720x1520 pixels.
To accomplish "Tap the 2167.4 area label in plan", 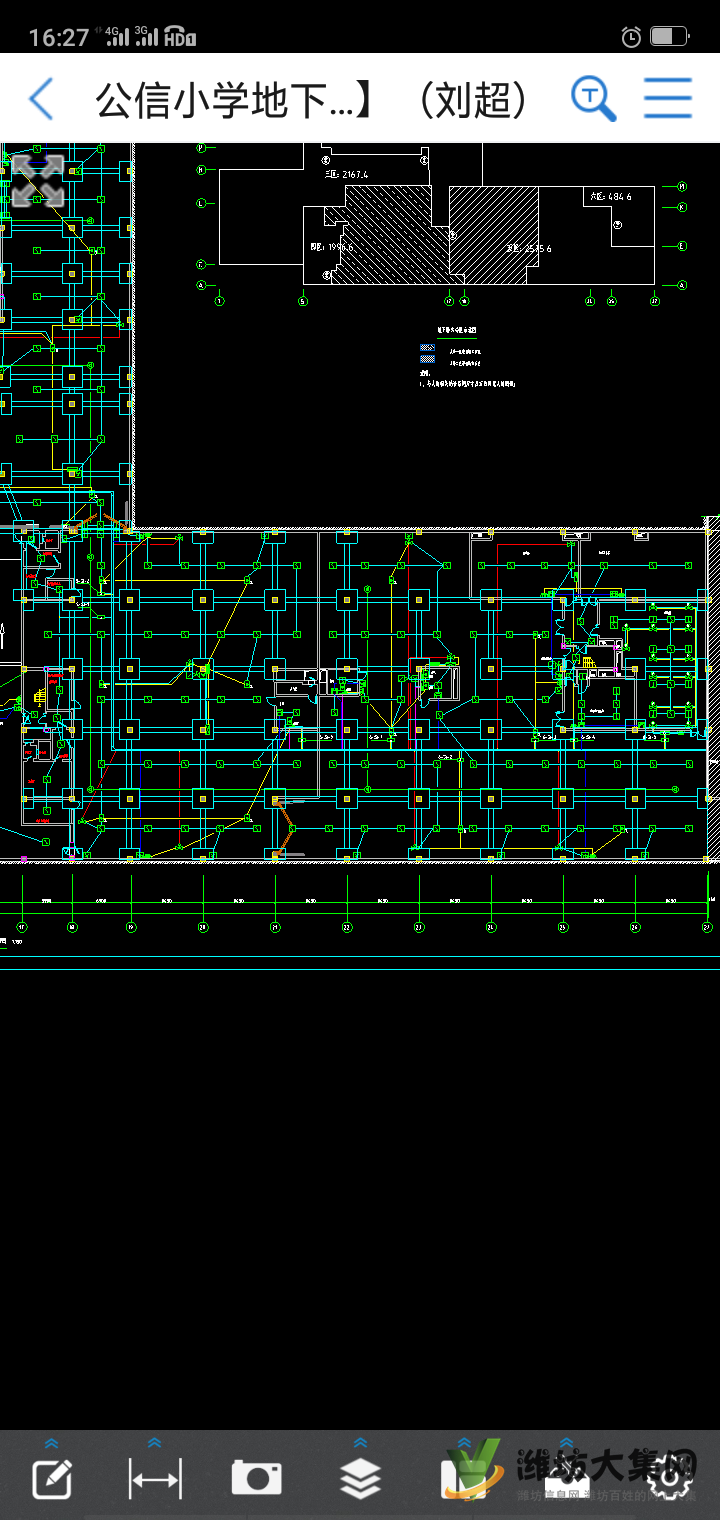I will (354, 175).
